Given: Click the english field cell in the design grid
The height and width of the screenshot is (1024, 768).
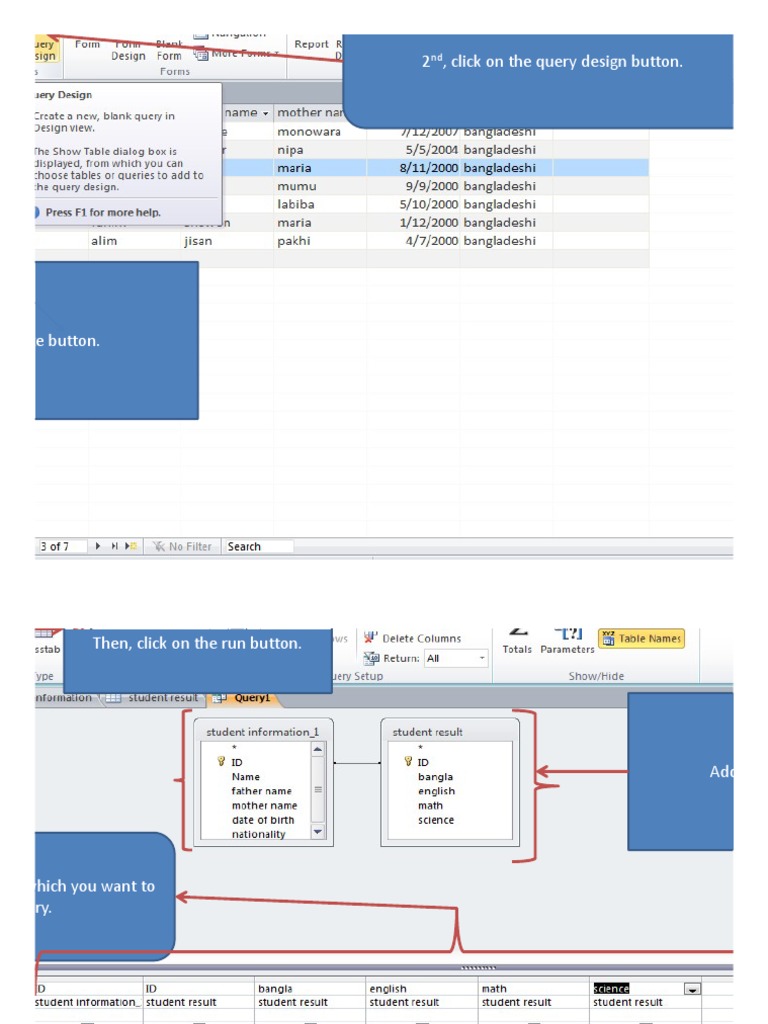Looking at the screenshot, I should [421, 989].
